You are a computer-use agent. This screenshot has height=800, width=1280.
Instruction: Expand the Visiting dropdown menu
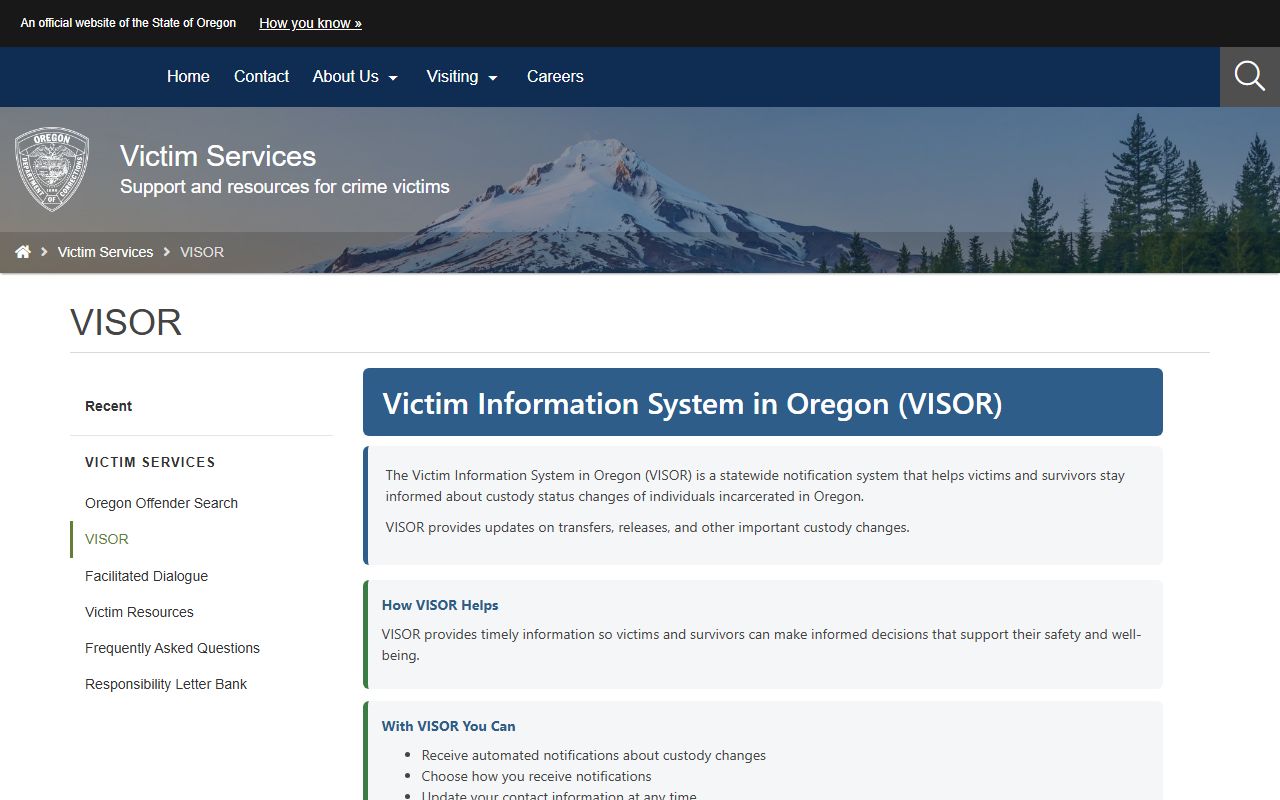tap(462, 76)
